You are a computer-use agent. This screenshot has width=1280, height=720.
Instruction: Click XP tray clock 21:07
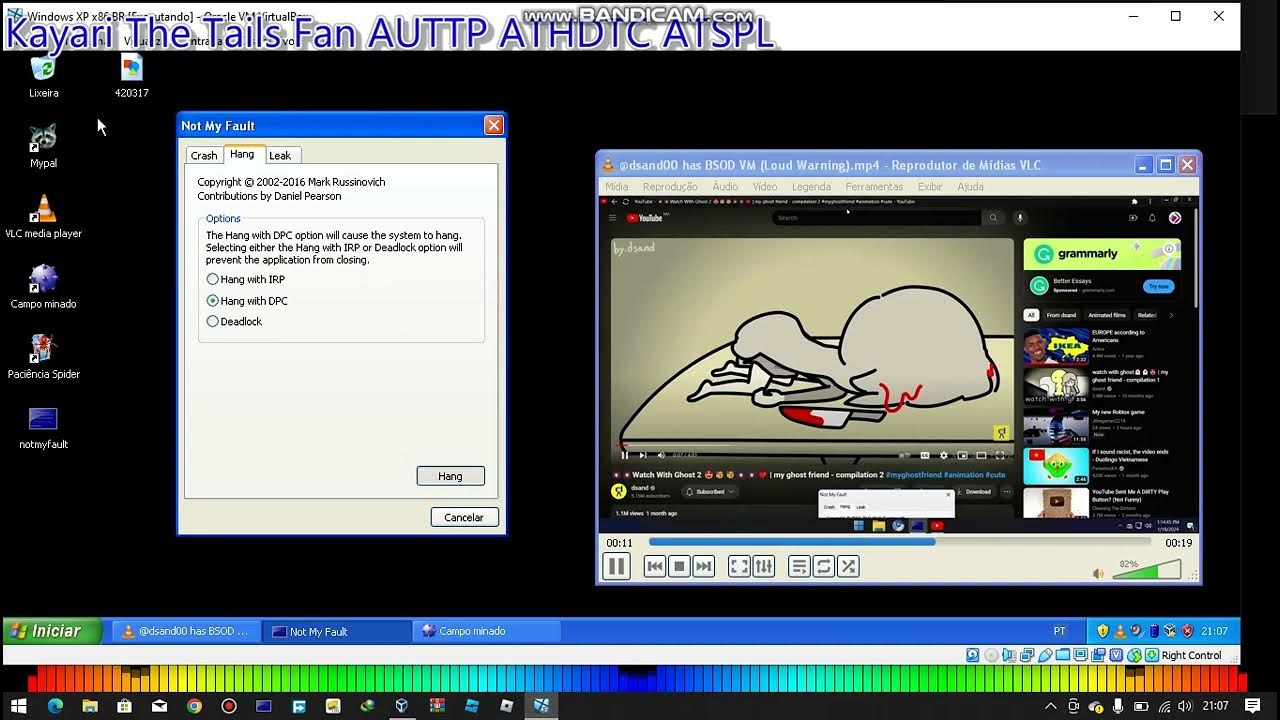[x=1214, y=631]
